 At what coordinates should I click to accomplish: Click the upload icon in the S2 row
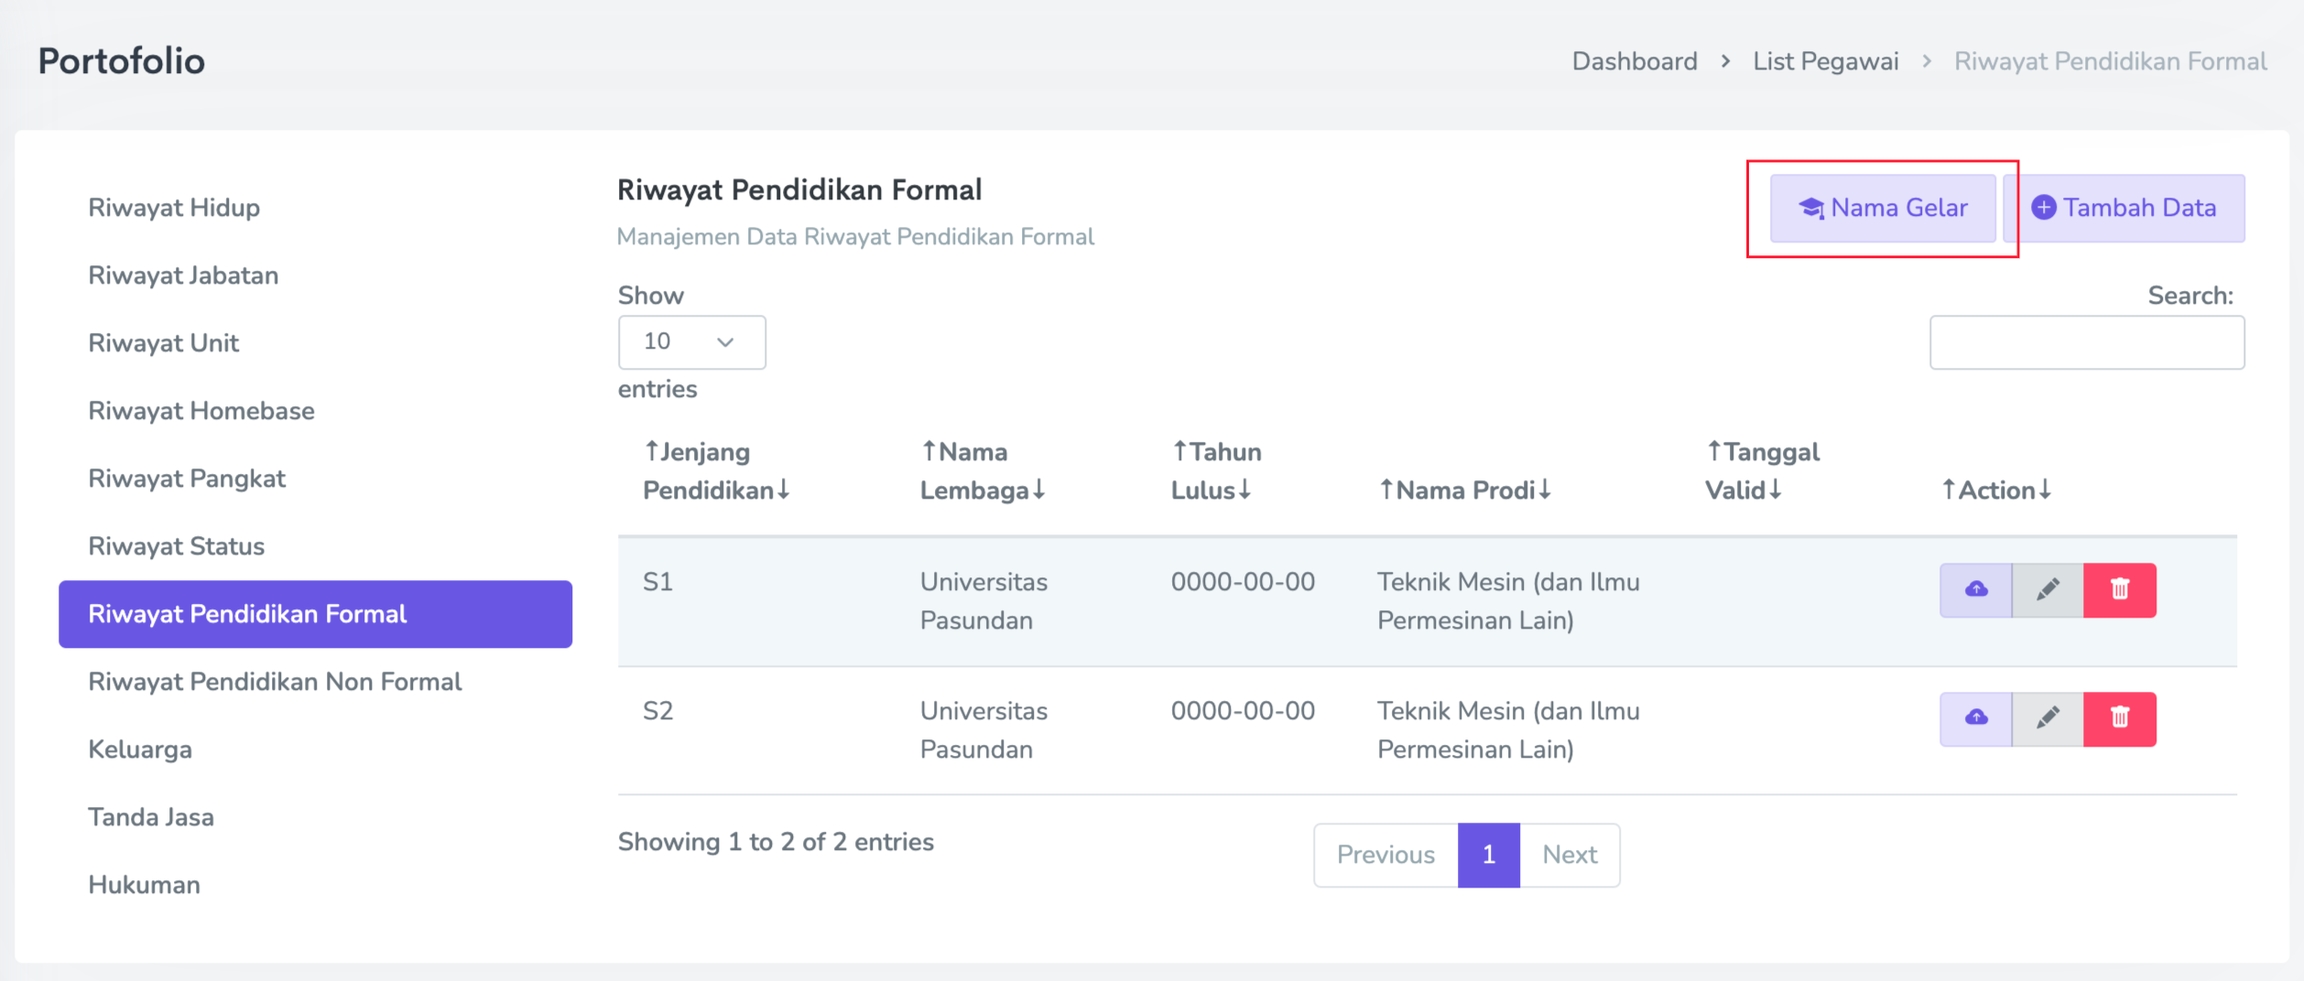point(1975,718)
